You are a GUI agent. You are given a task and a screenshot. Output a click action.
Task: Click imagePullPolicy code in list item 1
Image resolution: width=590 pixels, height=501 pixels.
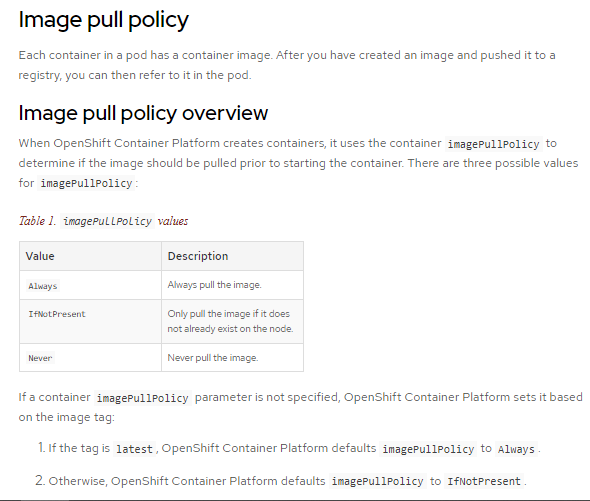[428, 449]
